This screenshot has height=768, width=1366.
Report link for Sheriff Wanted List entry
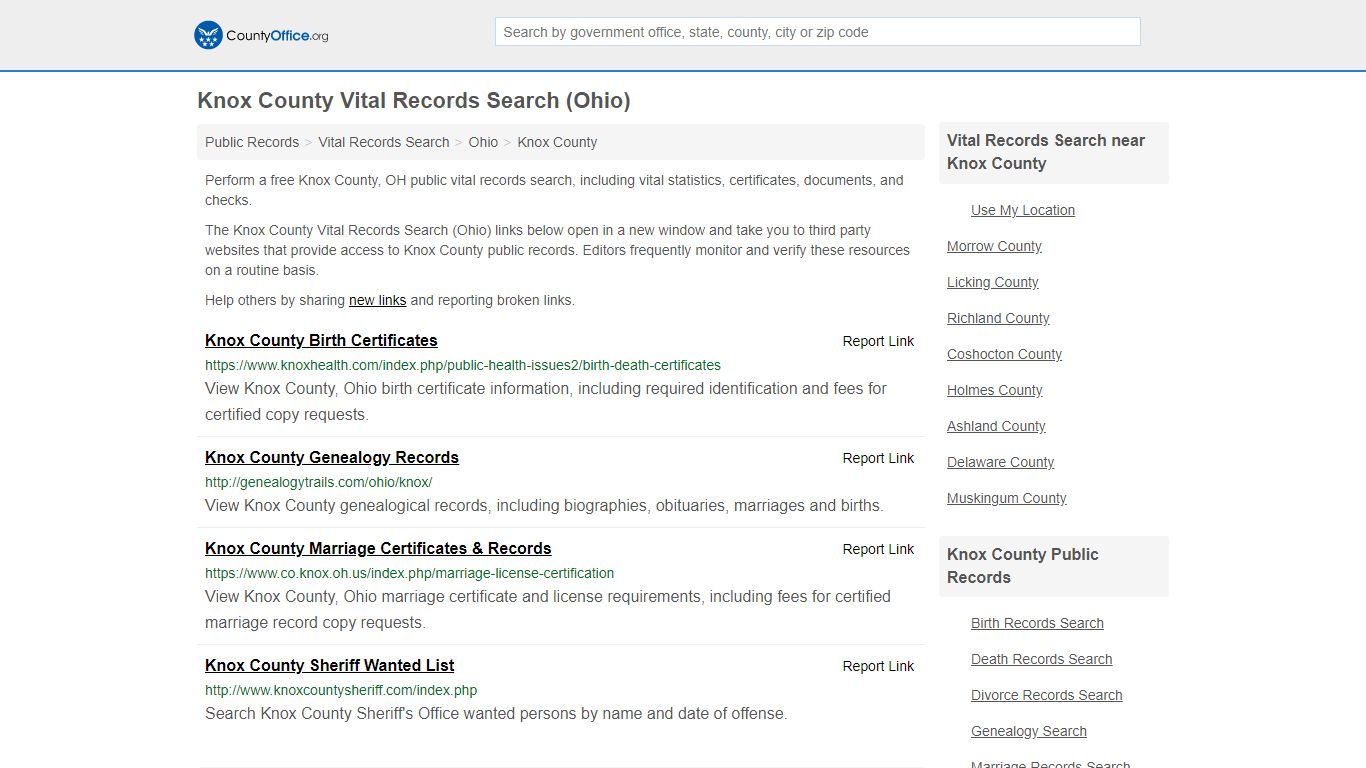(x=878, y=666)
